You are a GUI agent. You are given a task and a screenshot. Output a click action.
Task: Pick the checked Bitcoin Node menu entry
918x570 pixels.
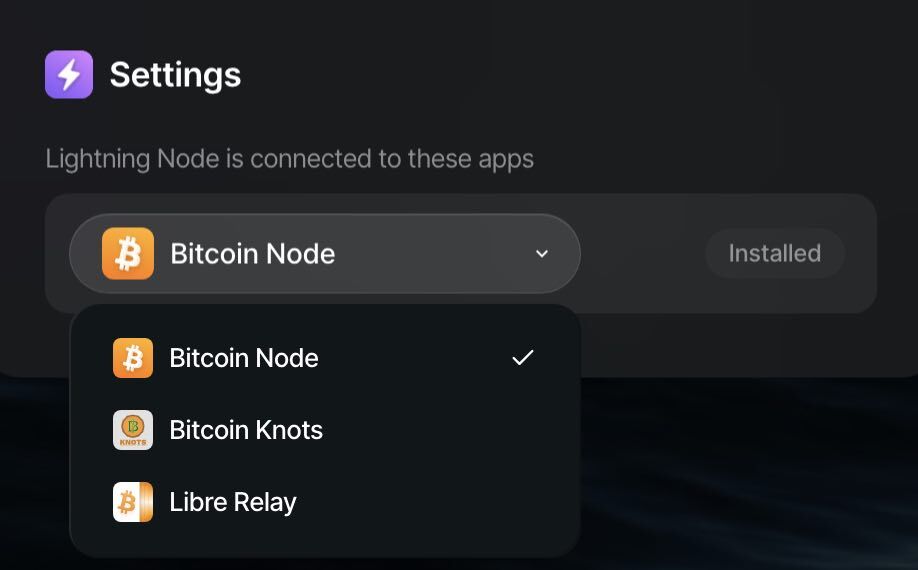[x=325, y=358]
